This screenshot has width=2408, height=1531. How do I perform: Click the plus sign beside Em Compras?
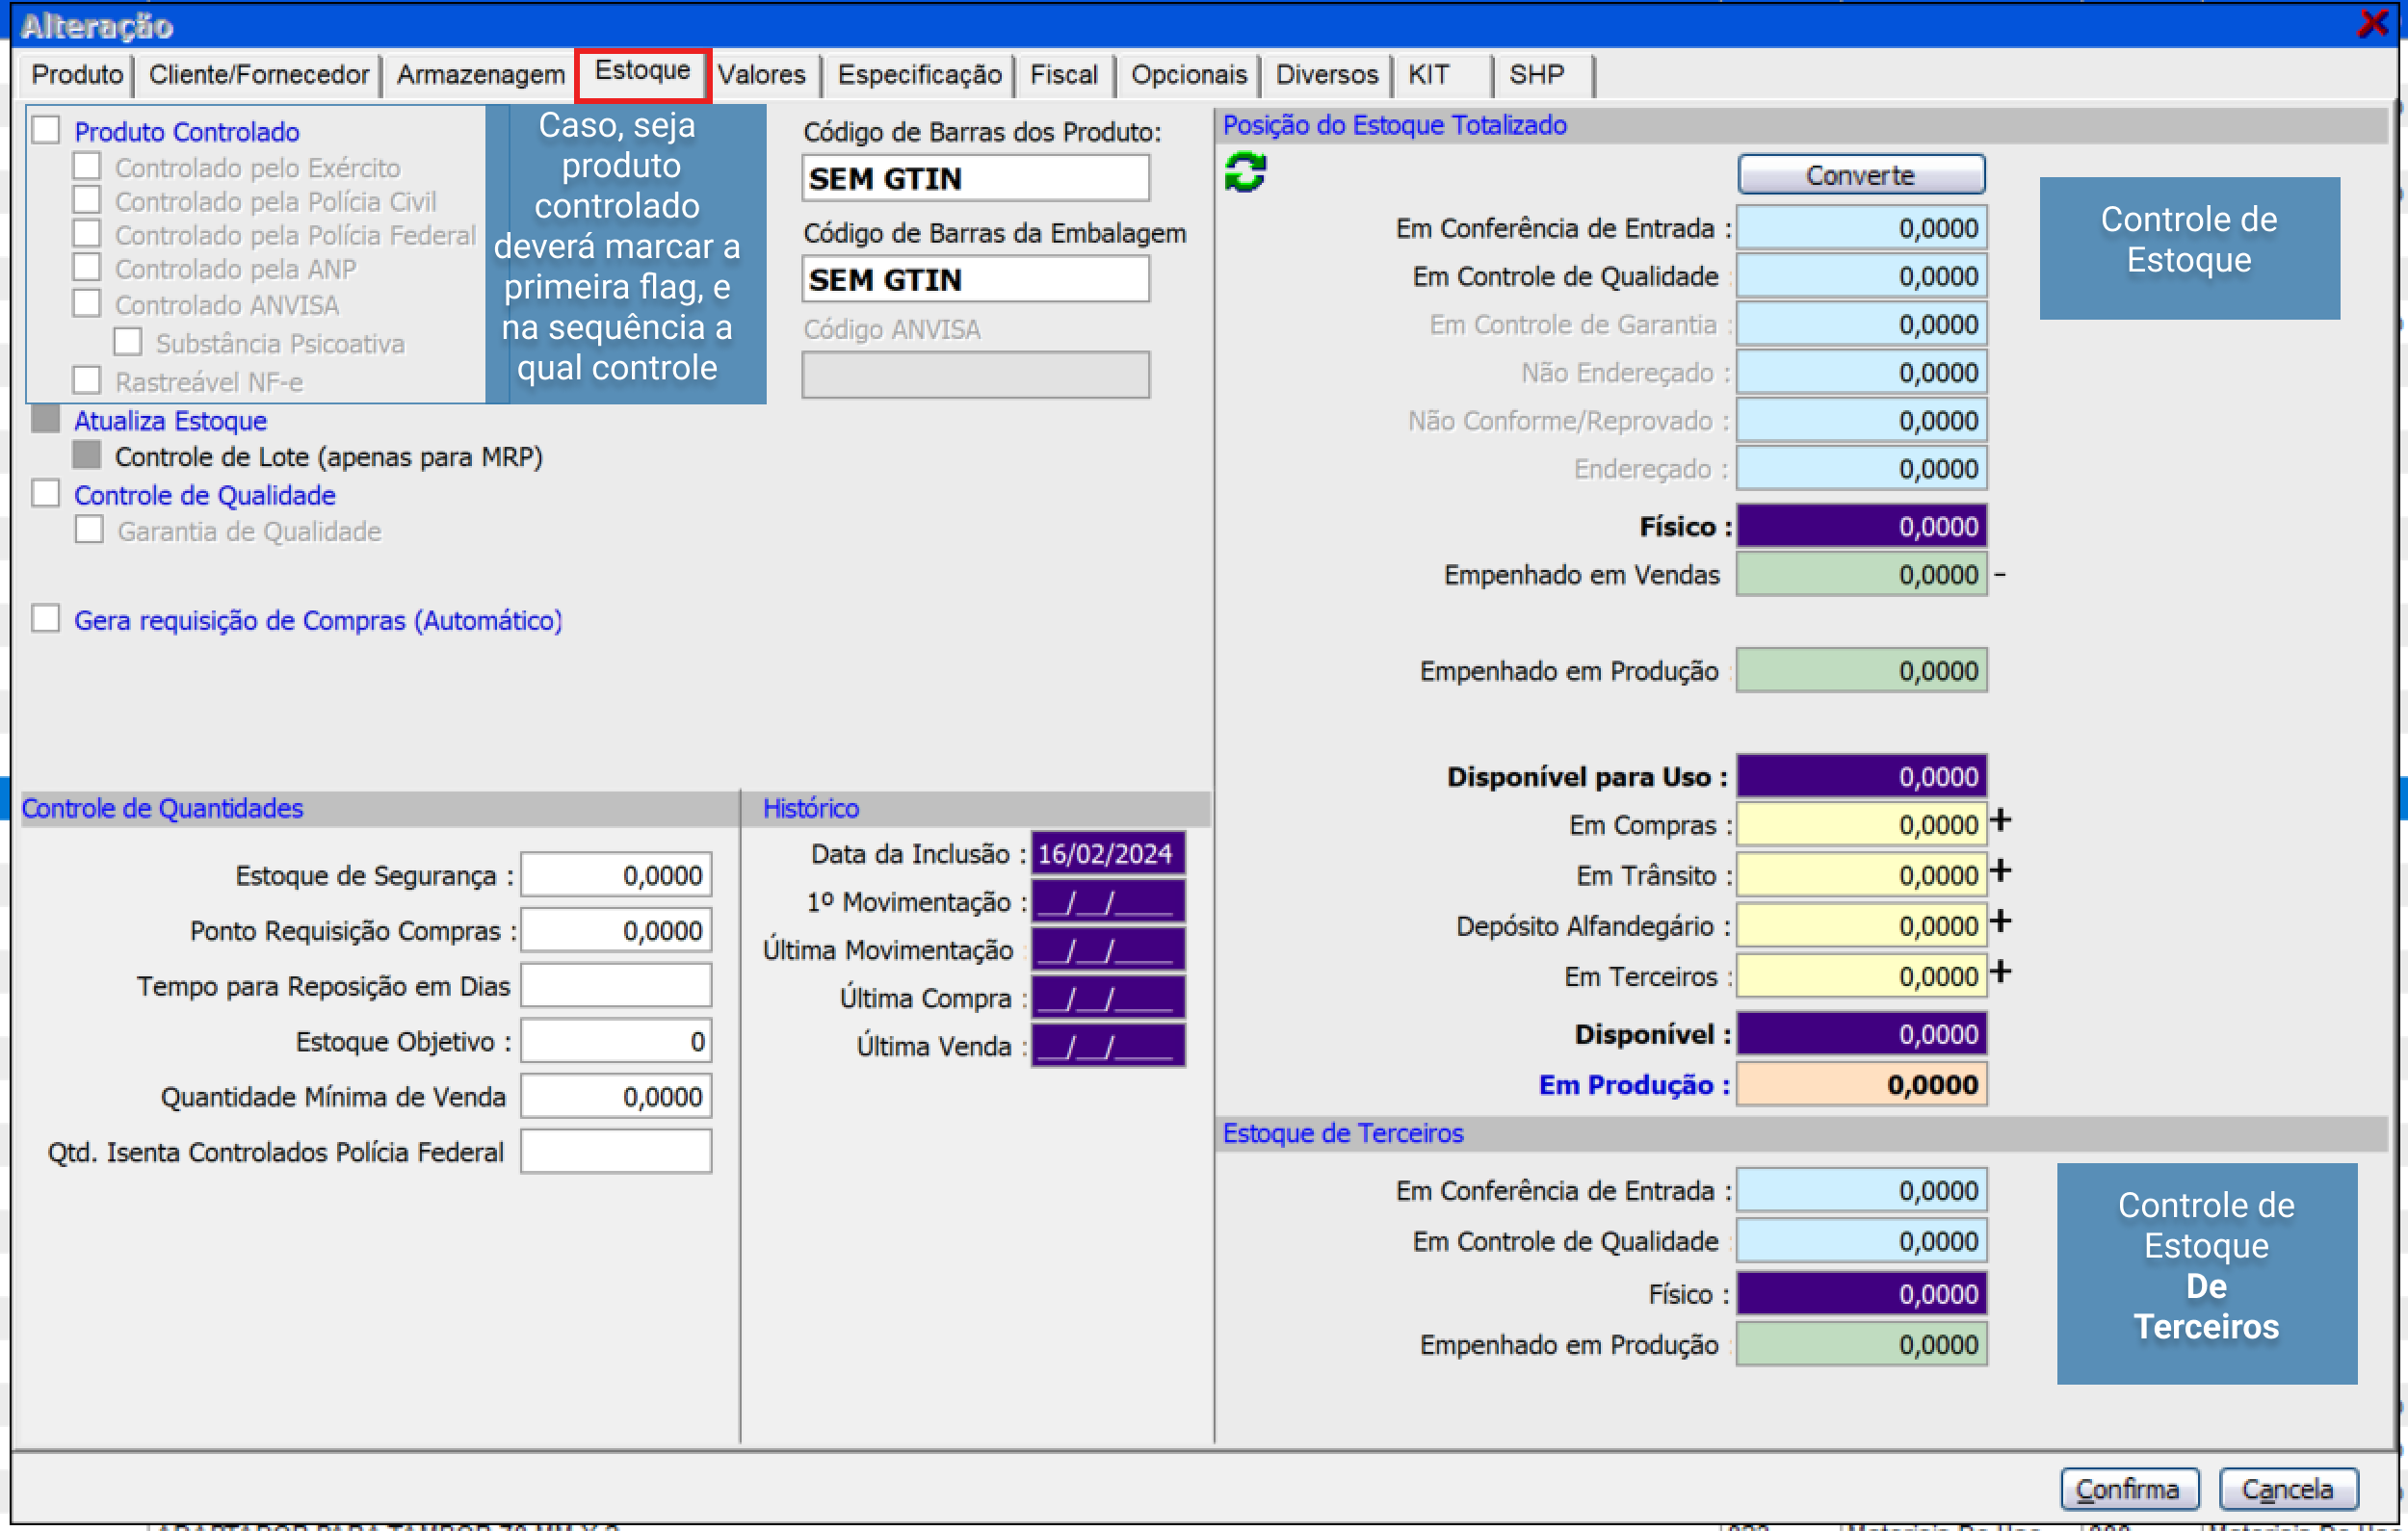point(2000,821)
